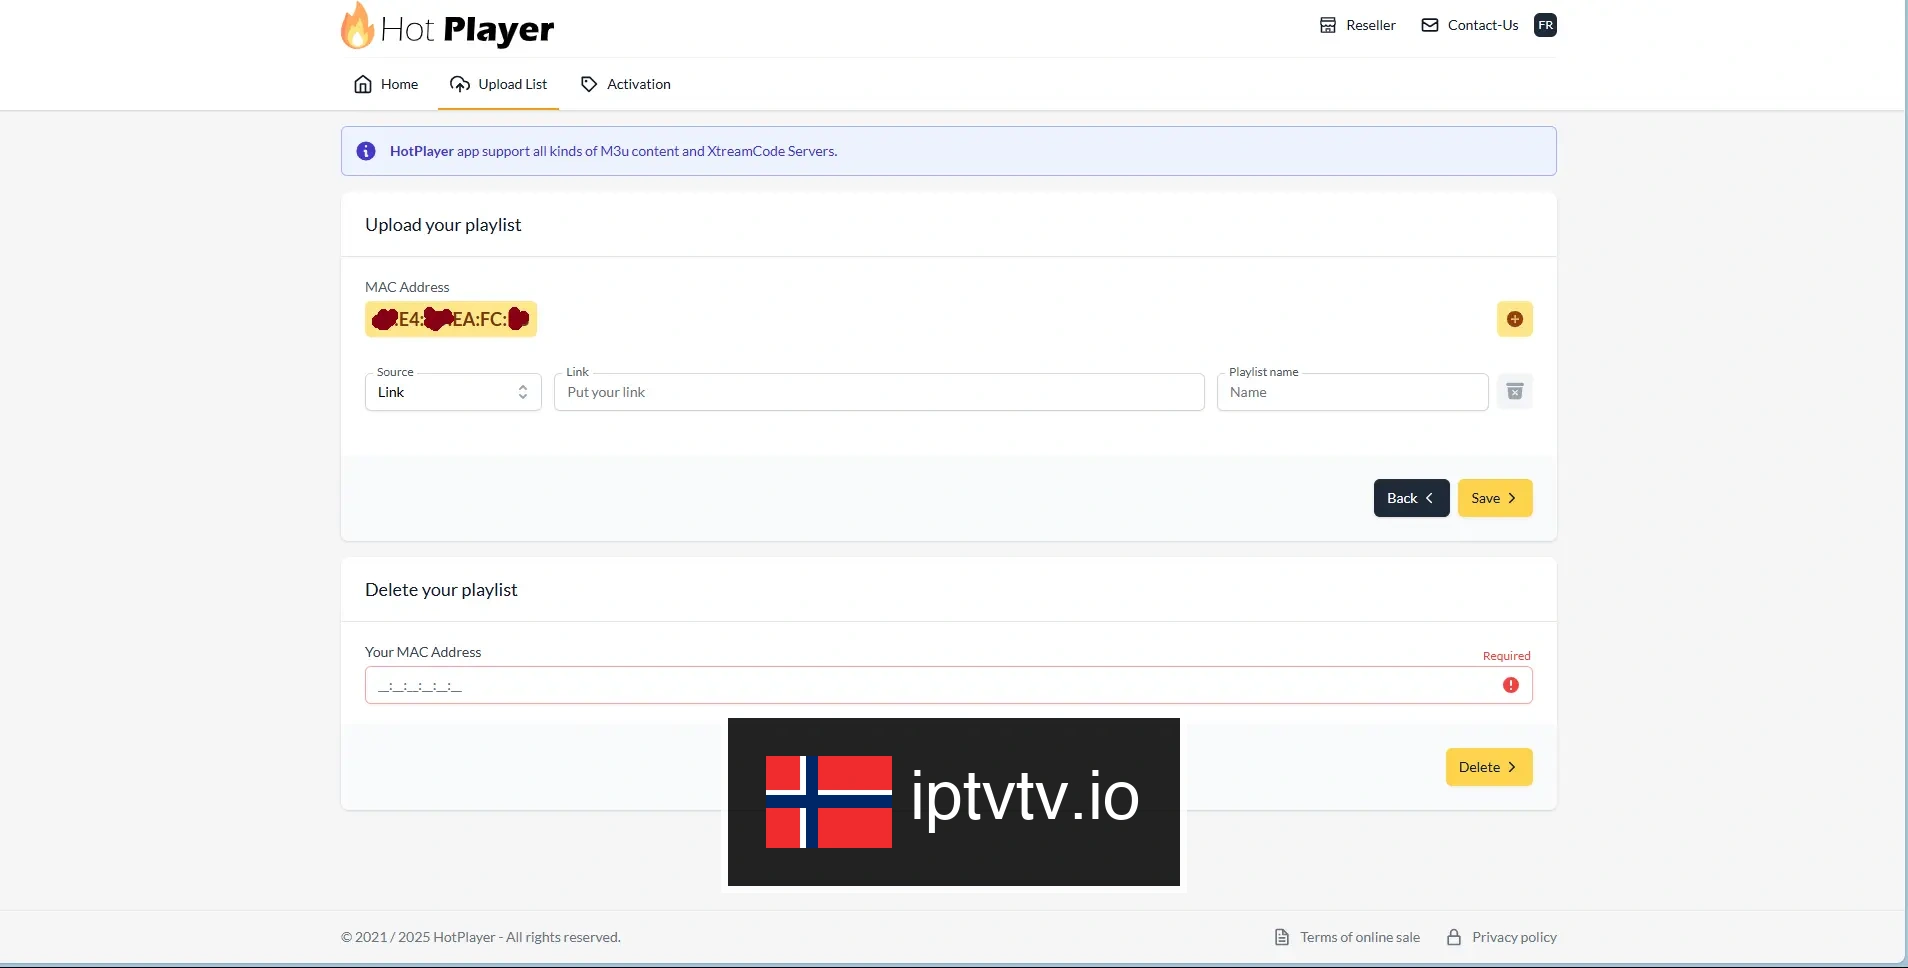Switch language via the FR badge
Screen dimensions: 1908x968
pyautogui.click(x=1546, y=25)
